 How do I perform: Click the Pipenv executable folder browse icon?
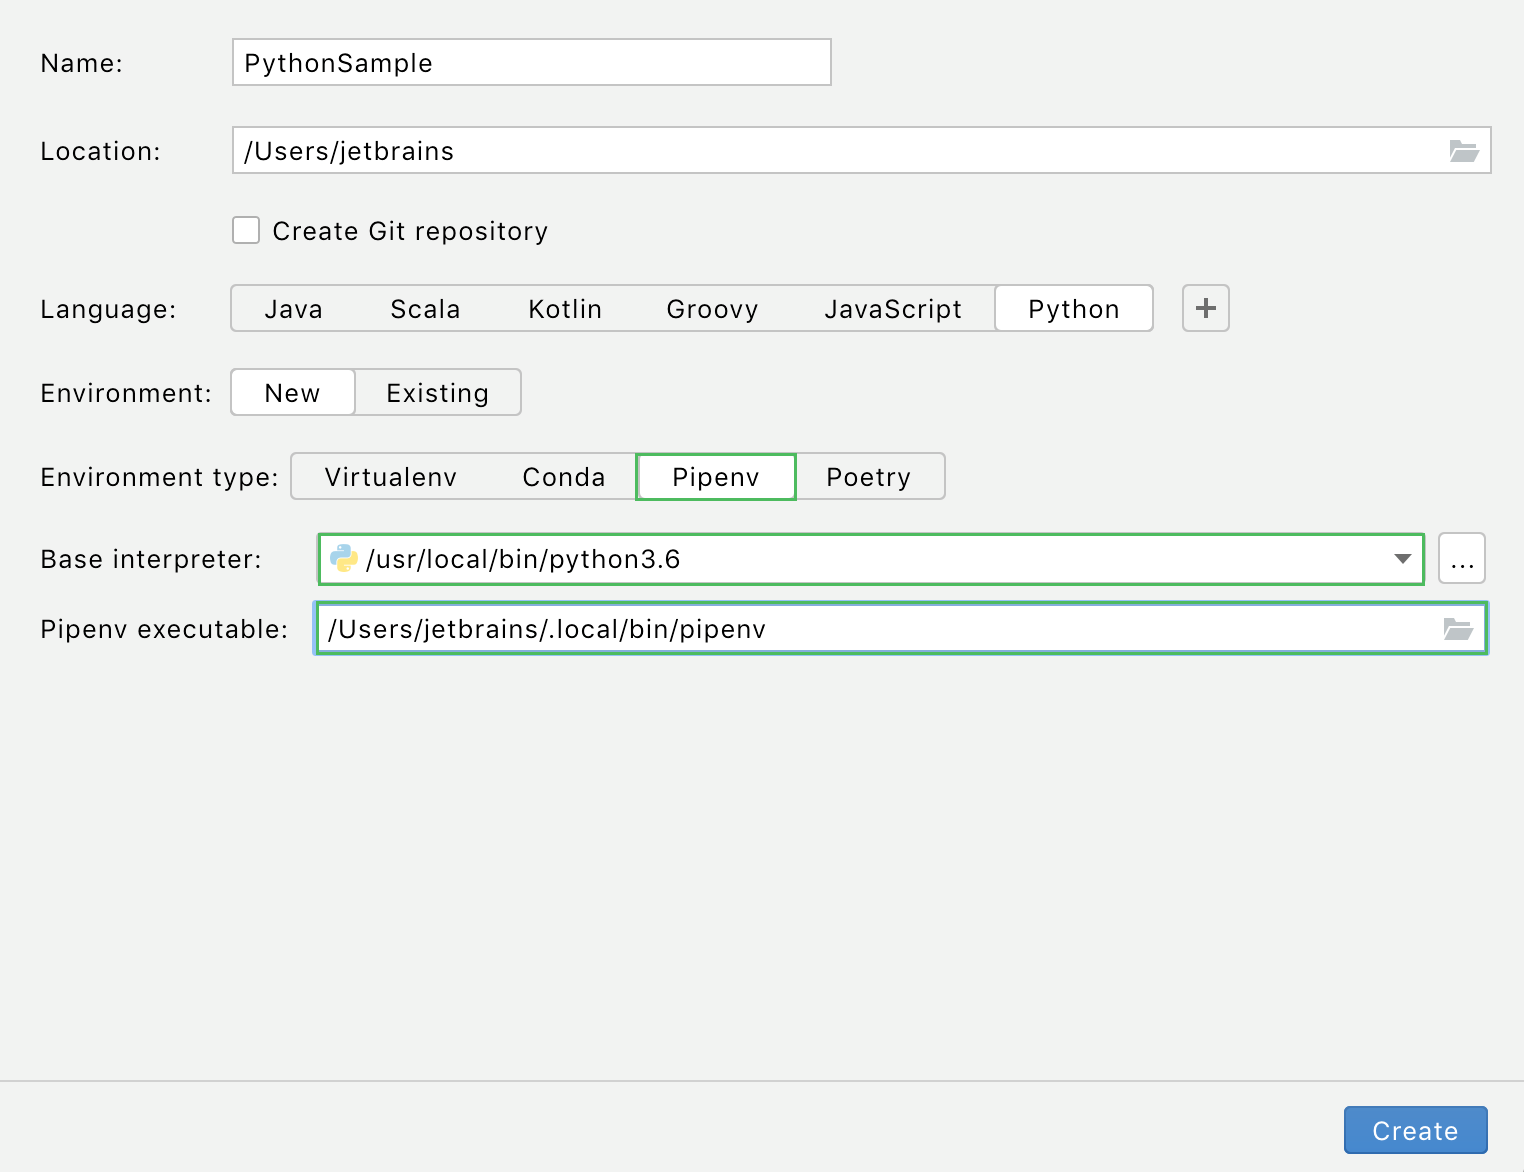(x=1458, y=629)
